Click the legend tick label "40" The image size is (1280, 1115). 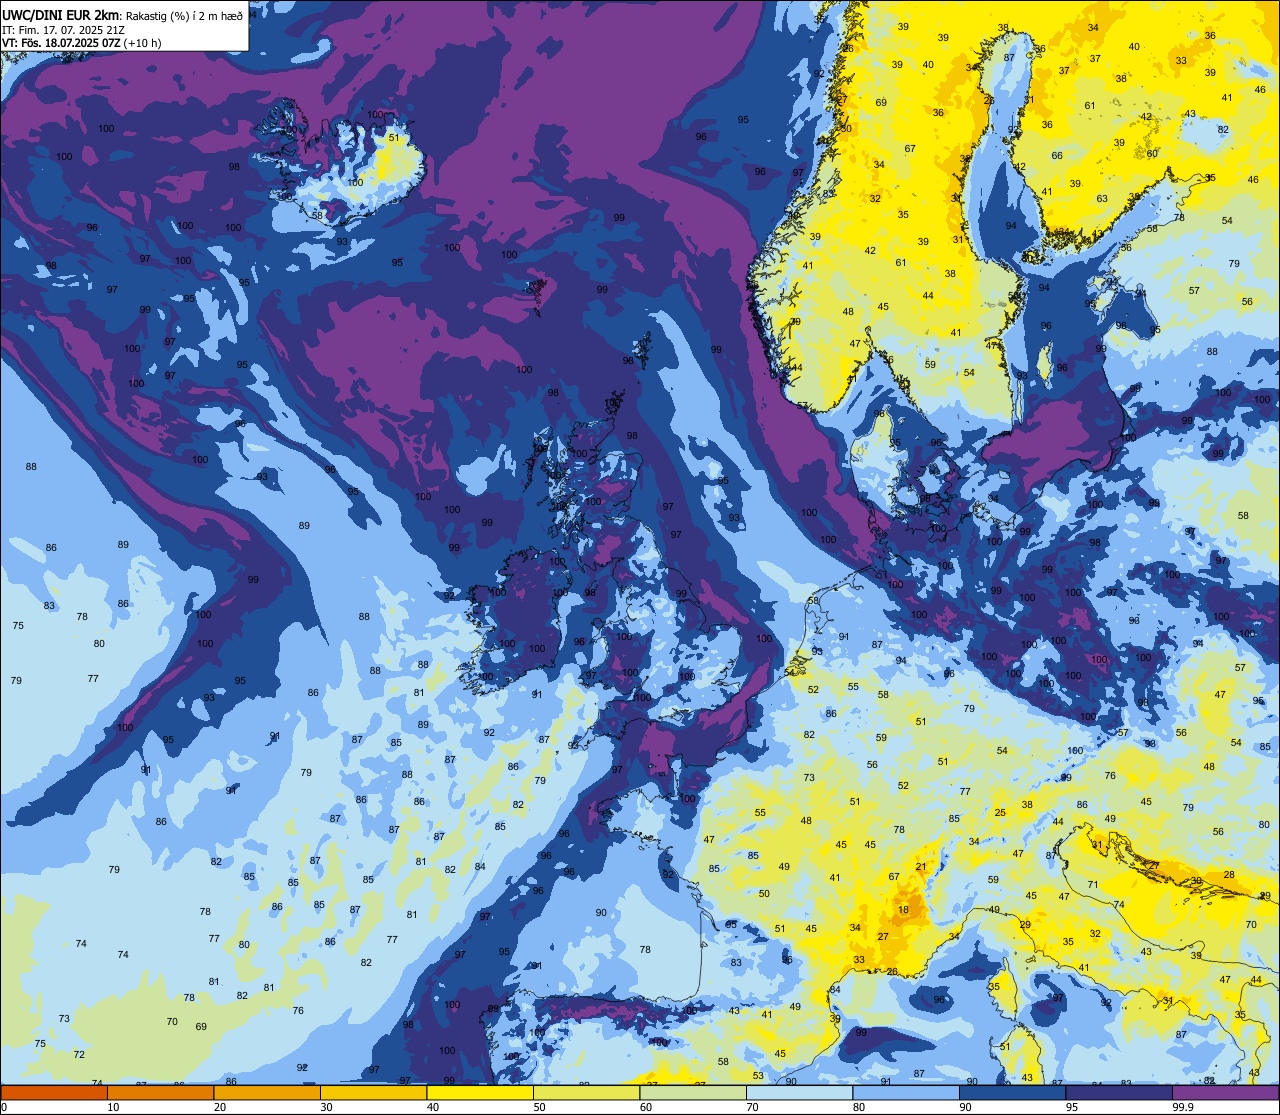tap(433, 1107)
